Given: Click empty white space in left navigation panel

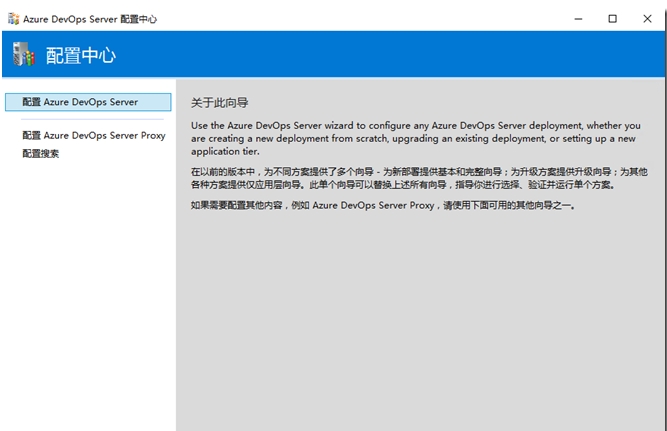Looking at the screenshot, I should [x=88, y=300].
